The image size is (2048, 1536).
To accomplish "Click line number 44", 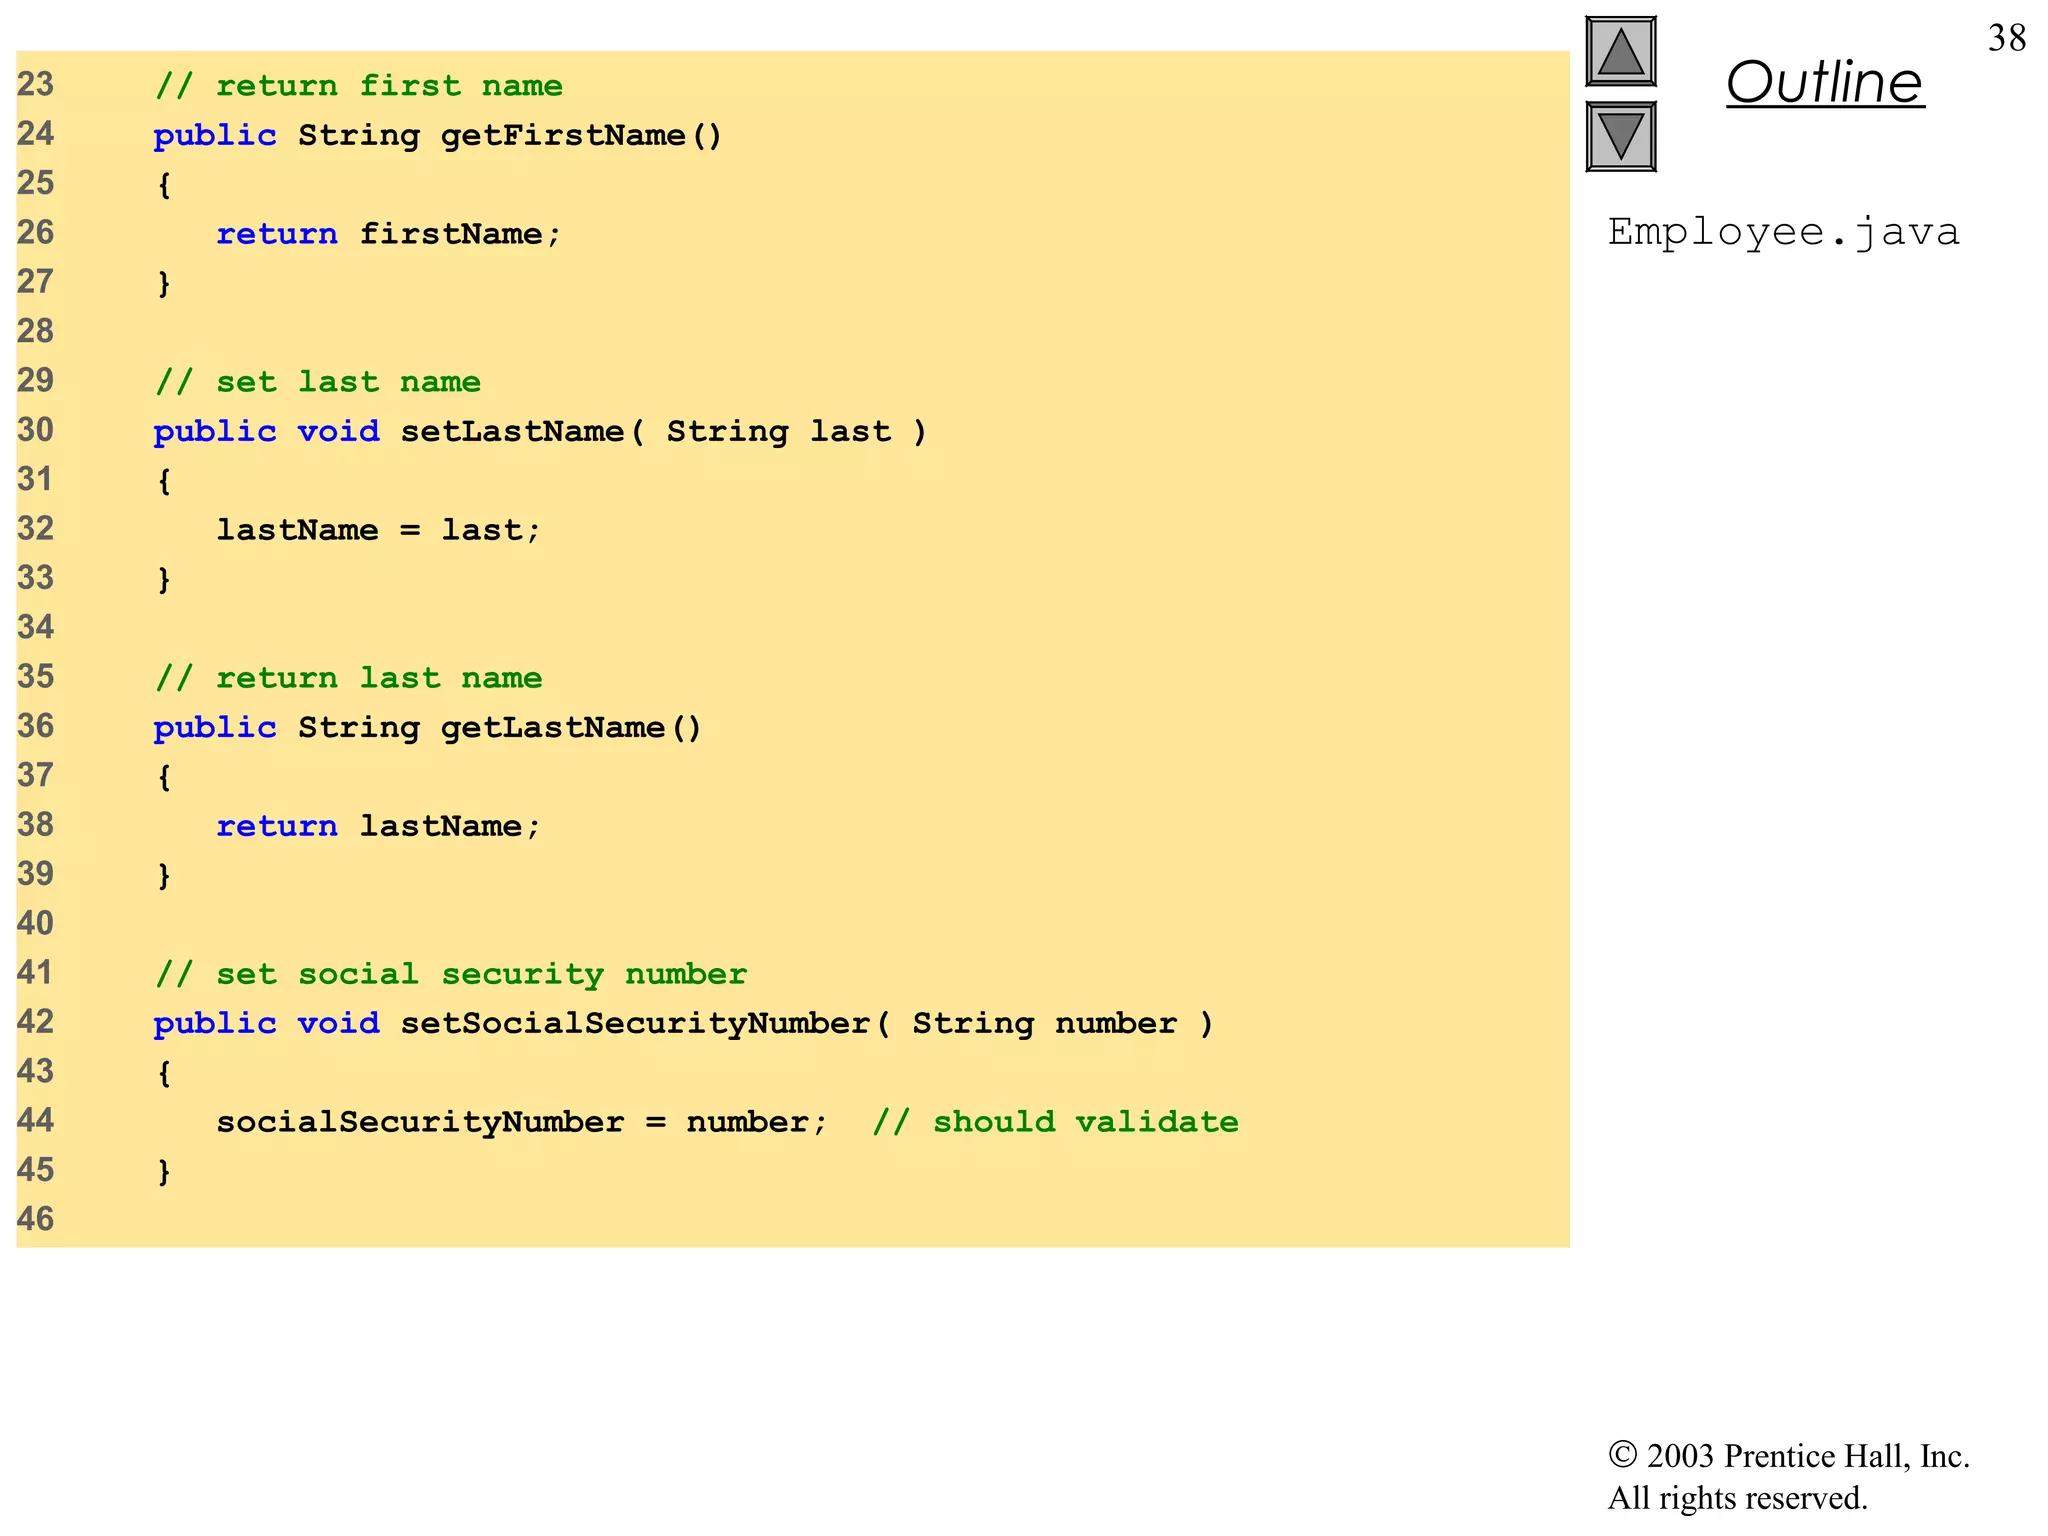I will [x=36, y=1120].
